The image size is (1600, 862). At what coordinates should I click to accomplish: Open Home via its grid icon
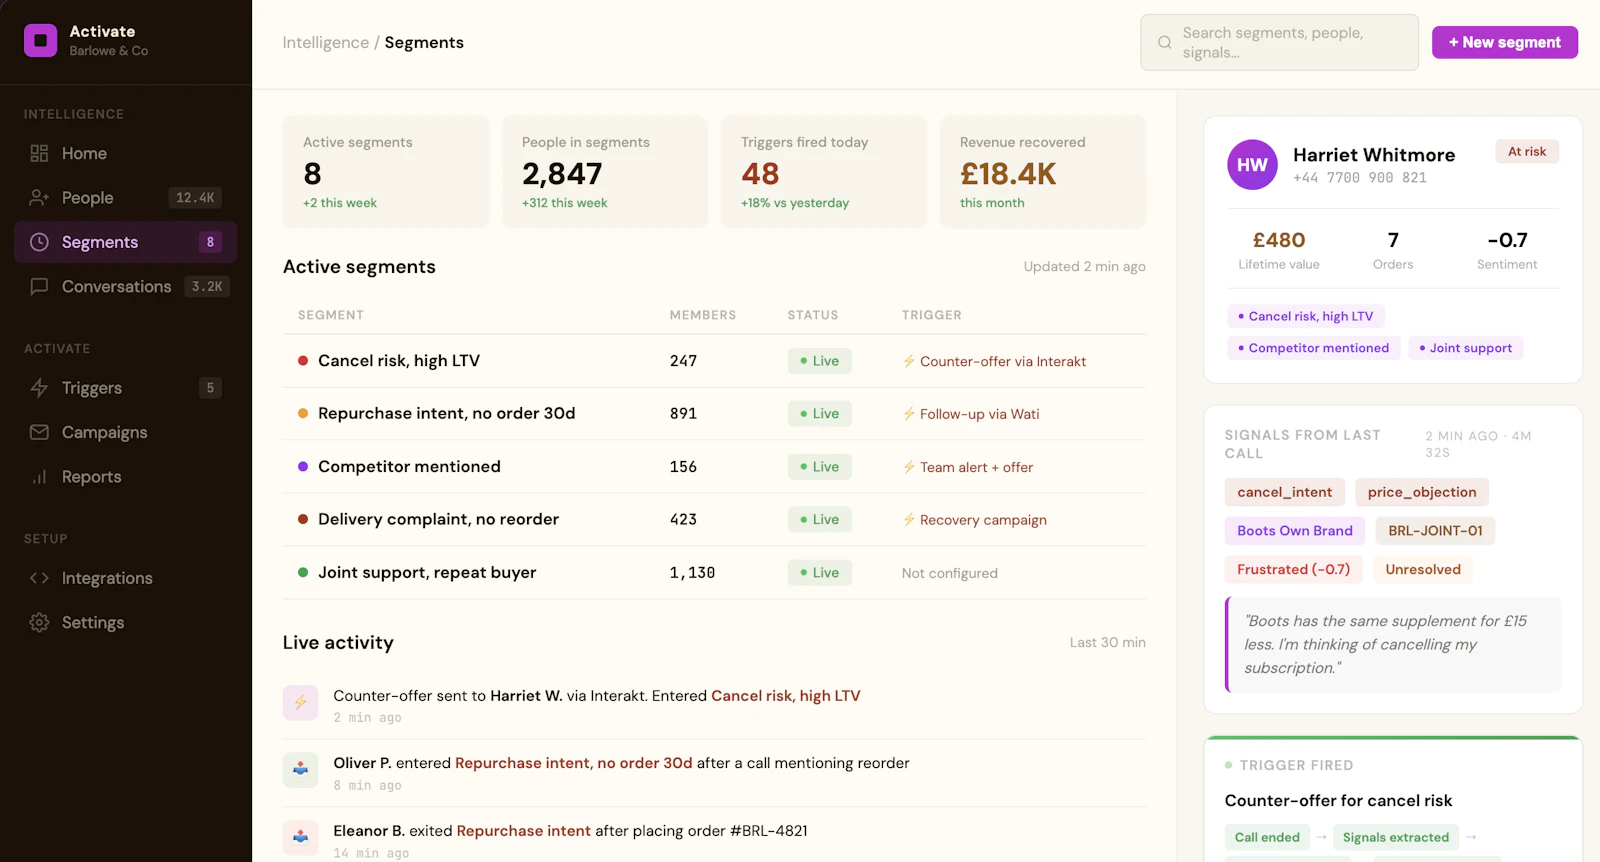[x=39, y=153]
